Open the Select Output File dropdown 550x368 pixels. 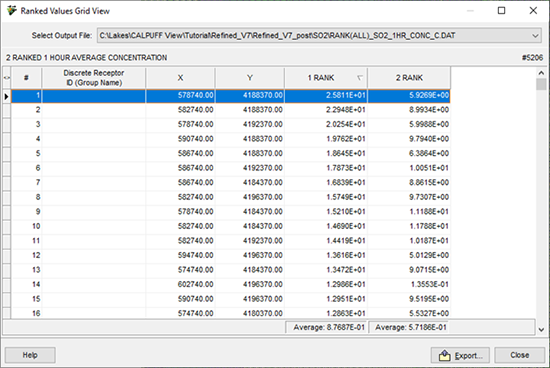coord(535,36)
